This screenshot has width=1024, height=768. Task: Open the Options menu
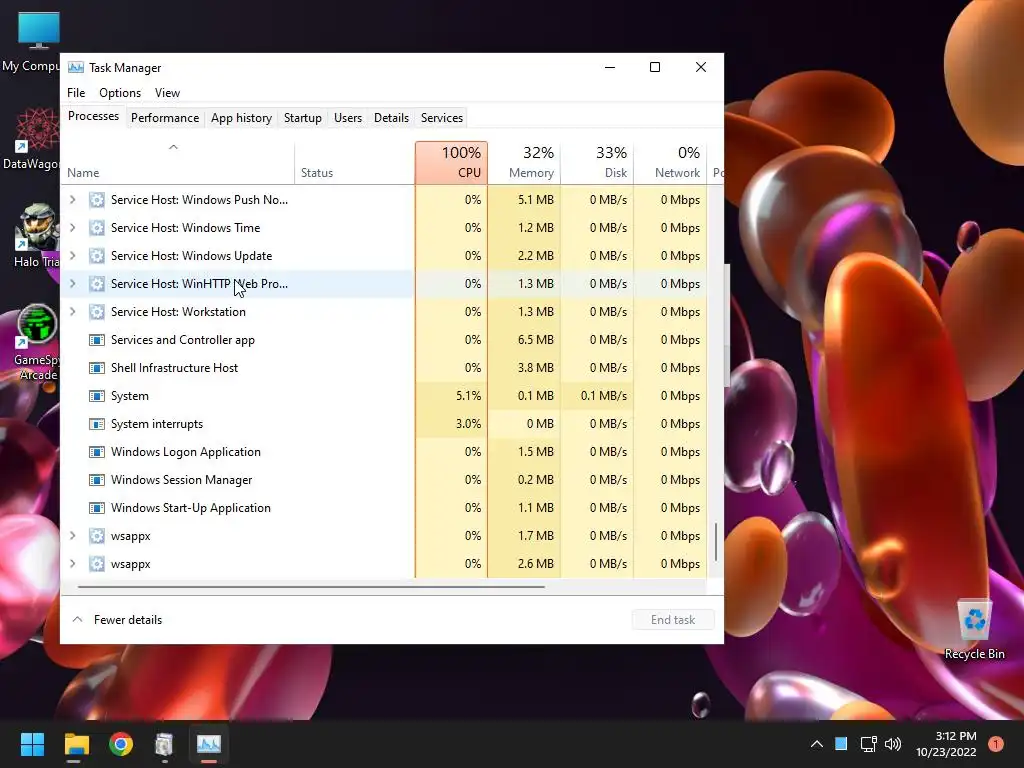[120, 93]
